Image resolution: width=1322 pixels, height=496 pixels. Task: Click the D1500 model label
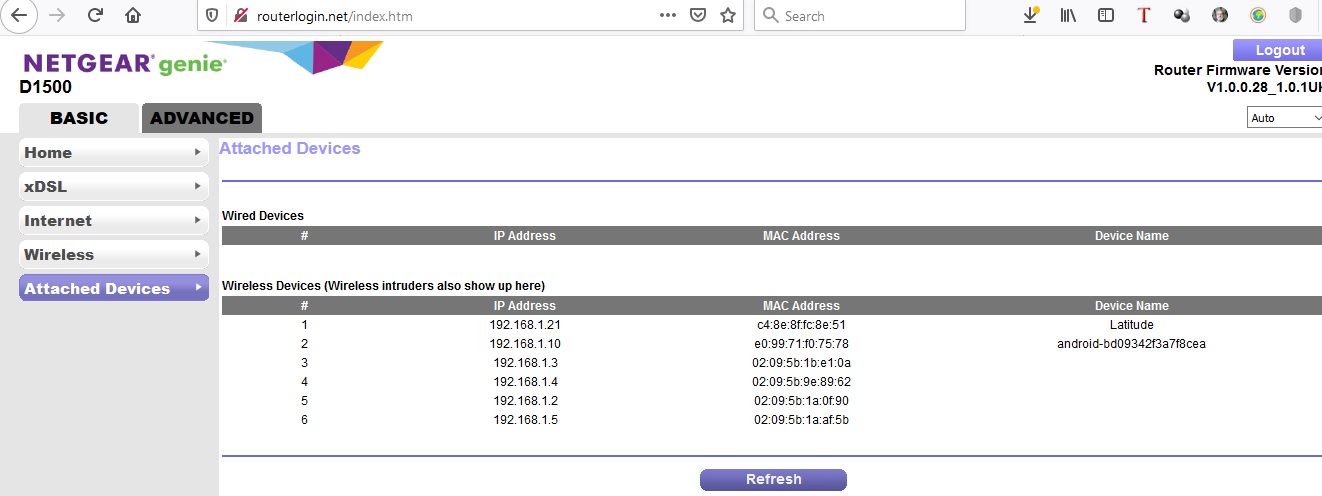point(45,88)
